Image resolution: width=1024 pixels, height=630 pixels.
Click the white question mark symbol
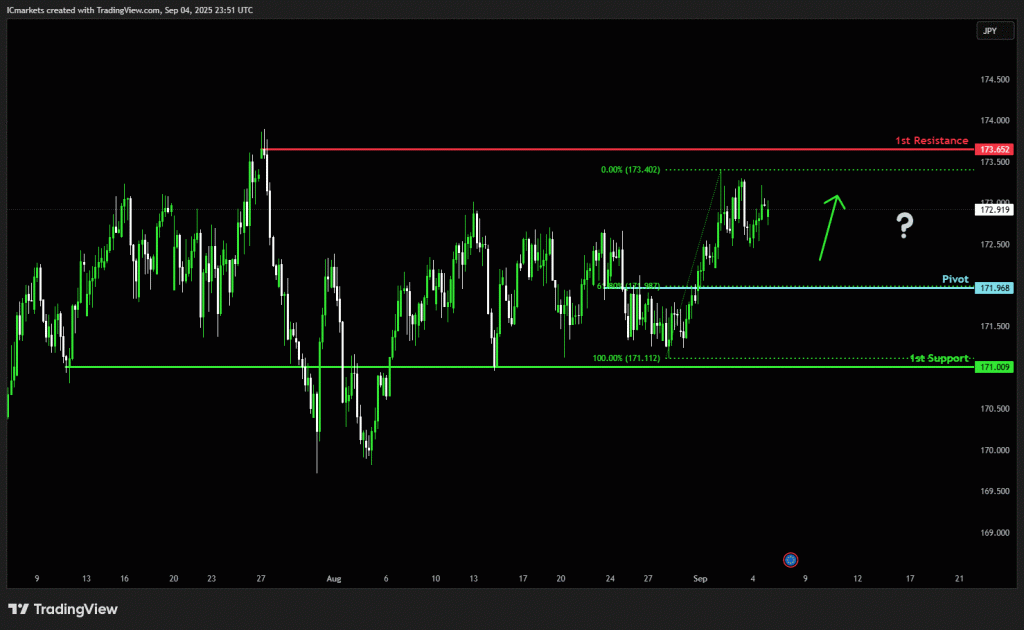(904, 225)
